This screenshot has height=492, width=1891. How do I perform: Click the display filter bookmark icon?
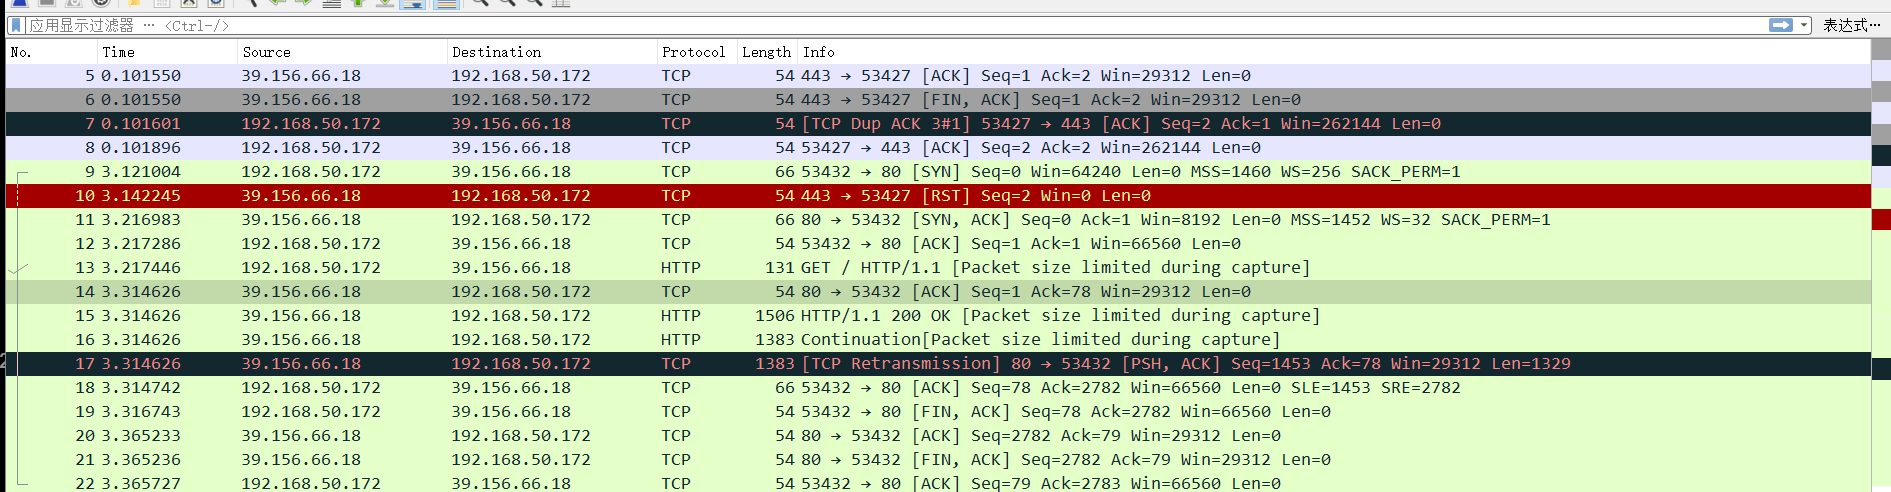pyautogui.click(x=16, y=25)
